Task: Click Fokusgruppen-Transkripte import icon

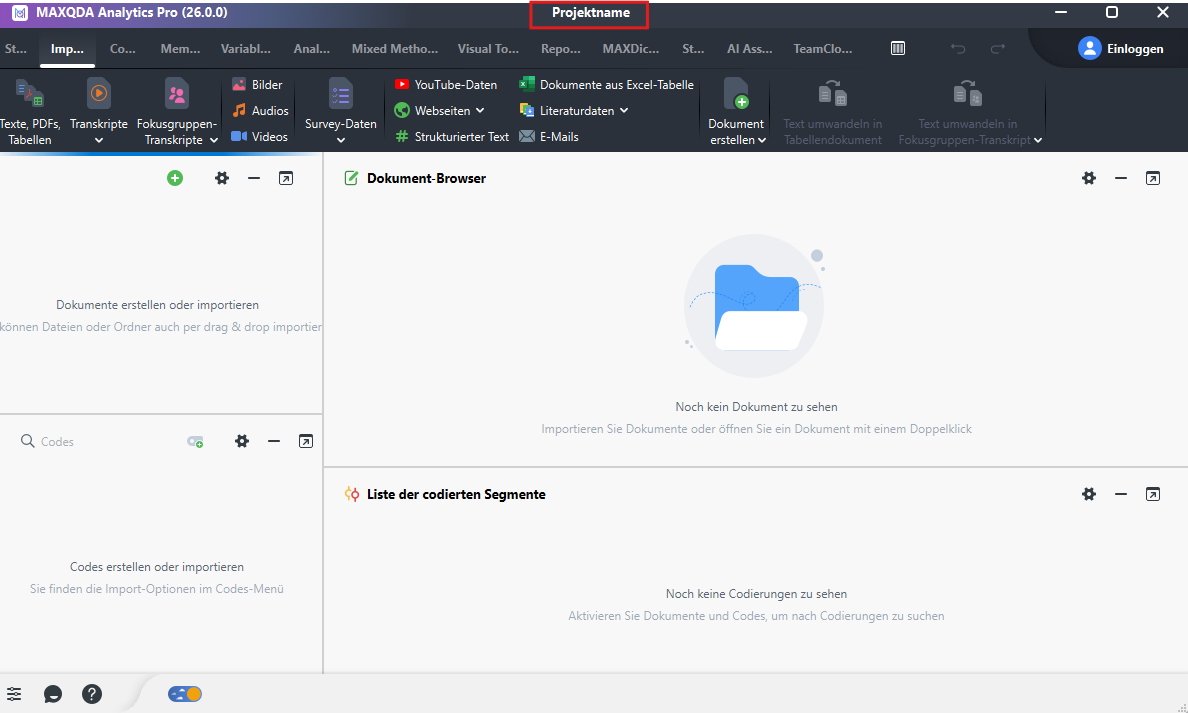Action: pos(177,94)
